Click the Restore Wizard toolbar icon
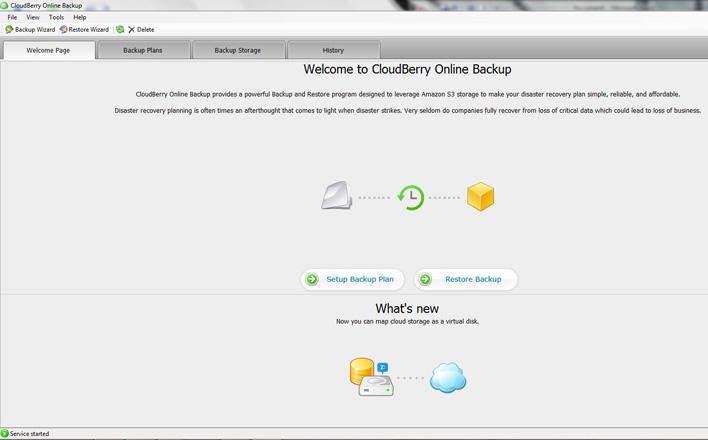The height and width of the screenshot is (440, 708). [64, 29]
